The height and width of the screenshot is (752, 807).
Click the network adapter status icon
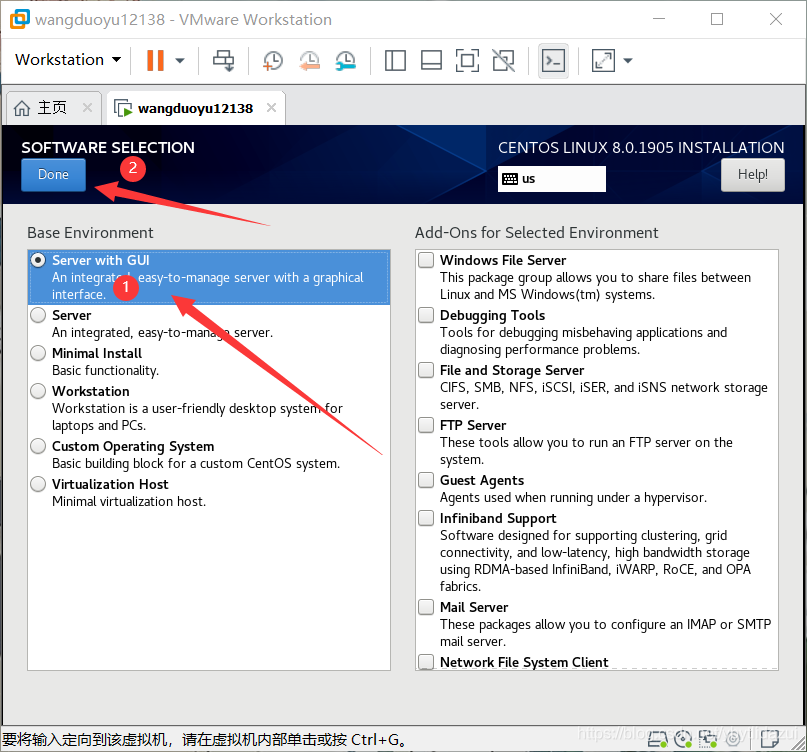[x=708, y=740]
